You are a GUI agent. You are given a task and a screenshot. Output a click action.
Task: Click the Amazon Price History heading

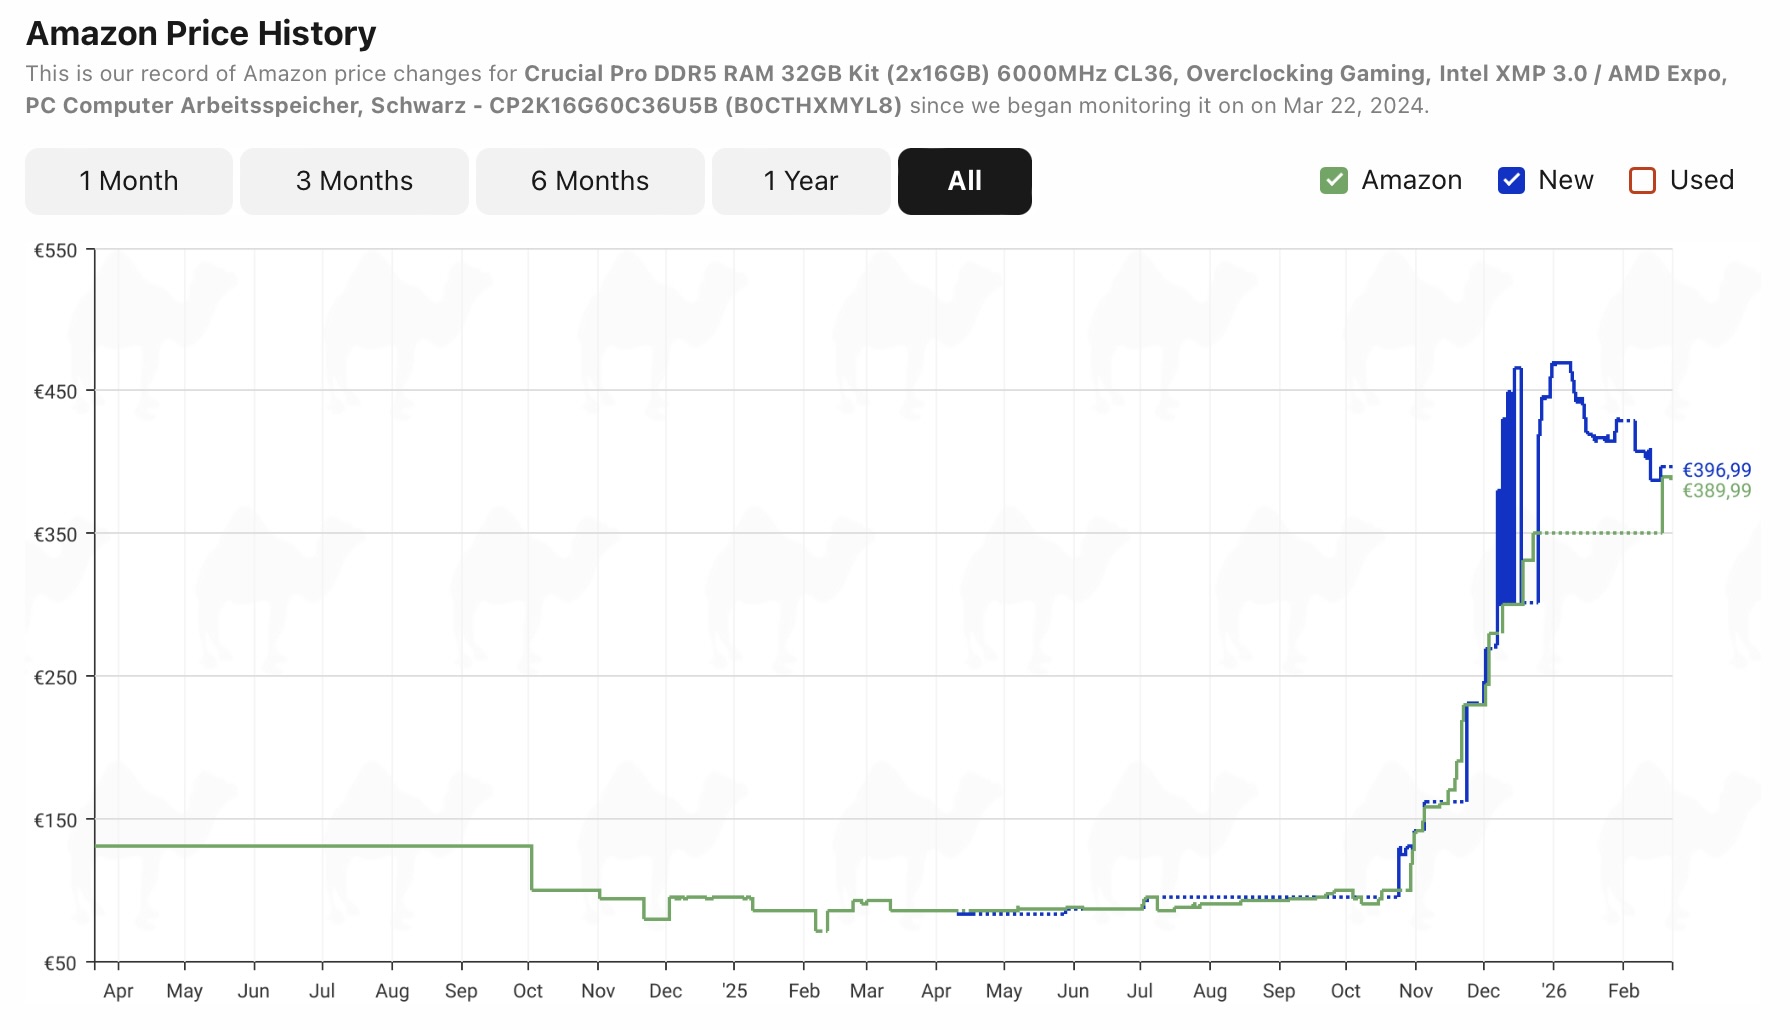click(x=201, y=34)
